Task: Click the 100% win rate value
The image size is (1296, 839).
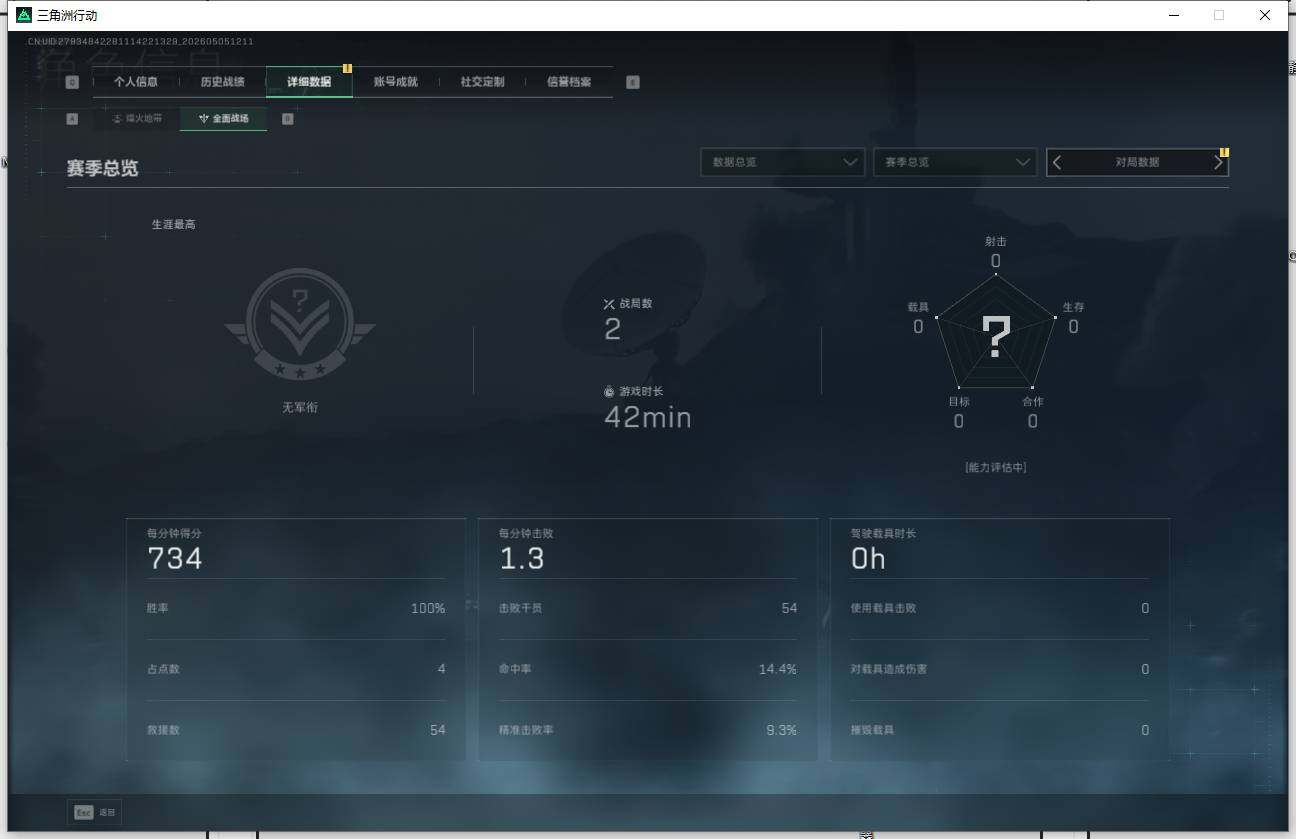Action: 428,608
